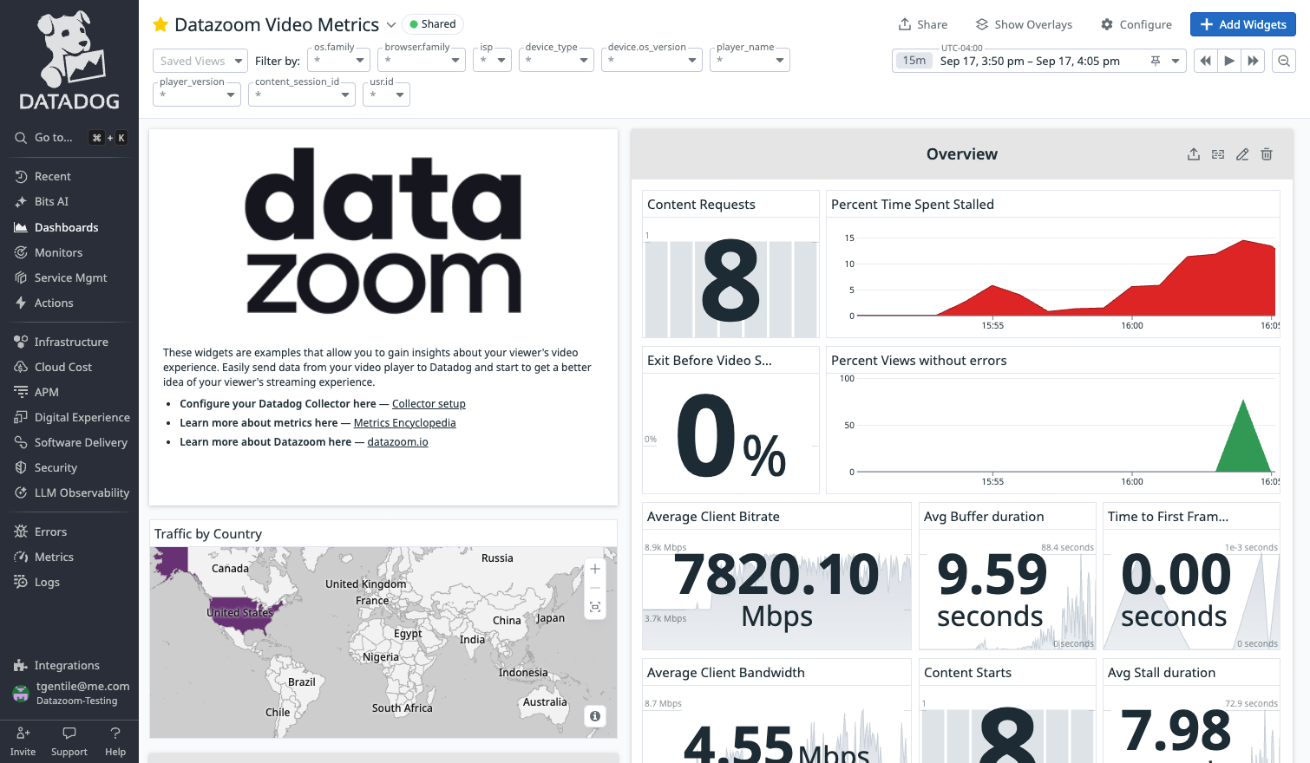The image size is (1310, 763).
Task: Delete the Overview group using the trash icon
Action: (x=1266, y=154)
